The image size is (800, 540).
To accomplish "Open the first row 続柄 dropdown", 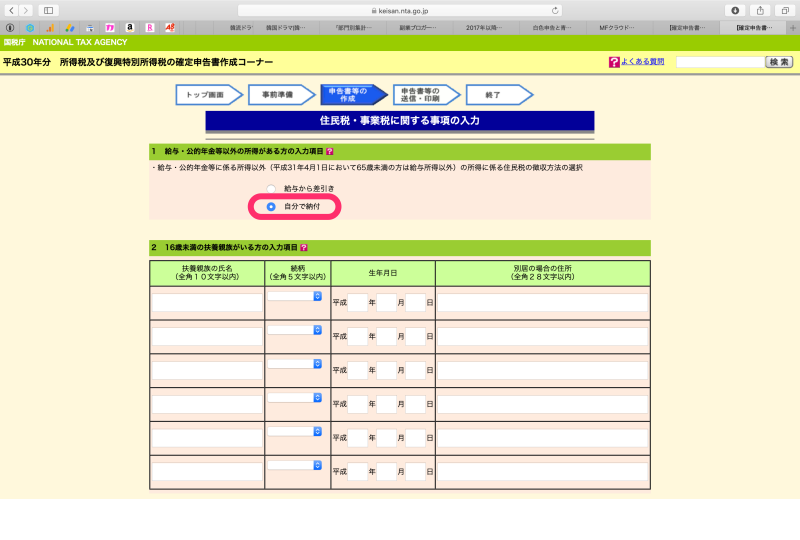I will pos(295,296).
